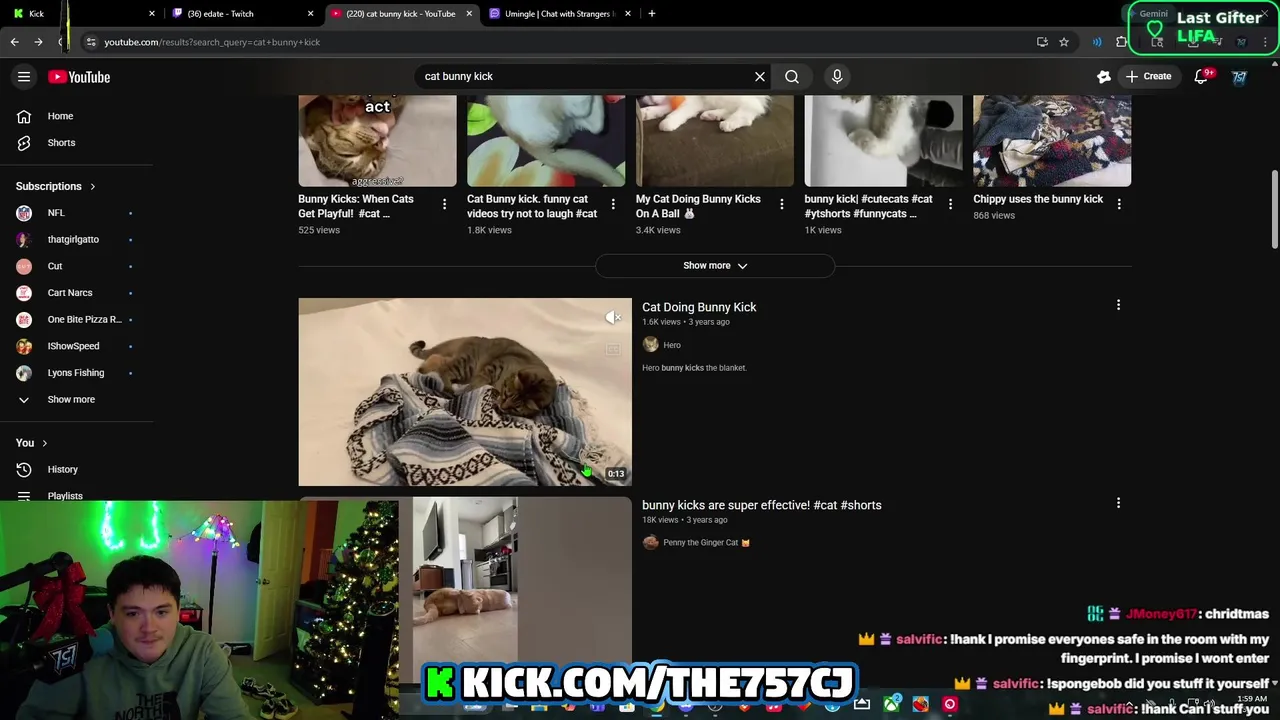Open the Playlists icon in sidebar
The image size is (1280, 720).
pyautogui.click(x=24, y=496)
